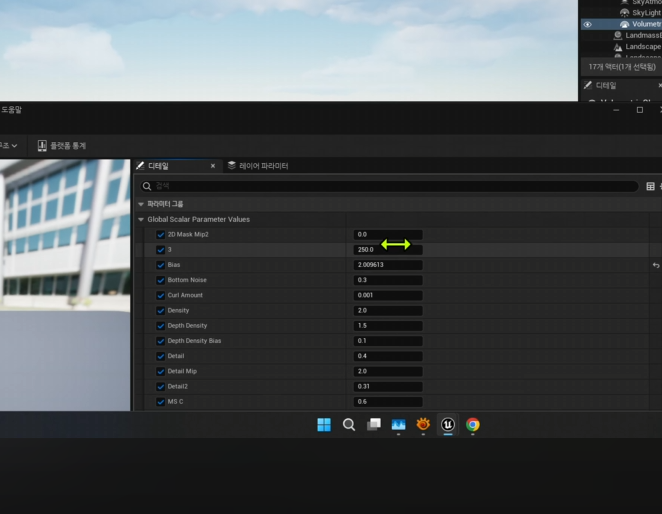The width and height of the screenshot is (662, 514).
Task: Collapse Global Scalar Parameter Values group
Action: pos(141,220)
